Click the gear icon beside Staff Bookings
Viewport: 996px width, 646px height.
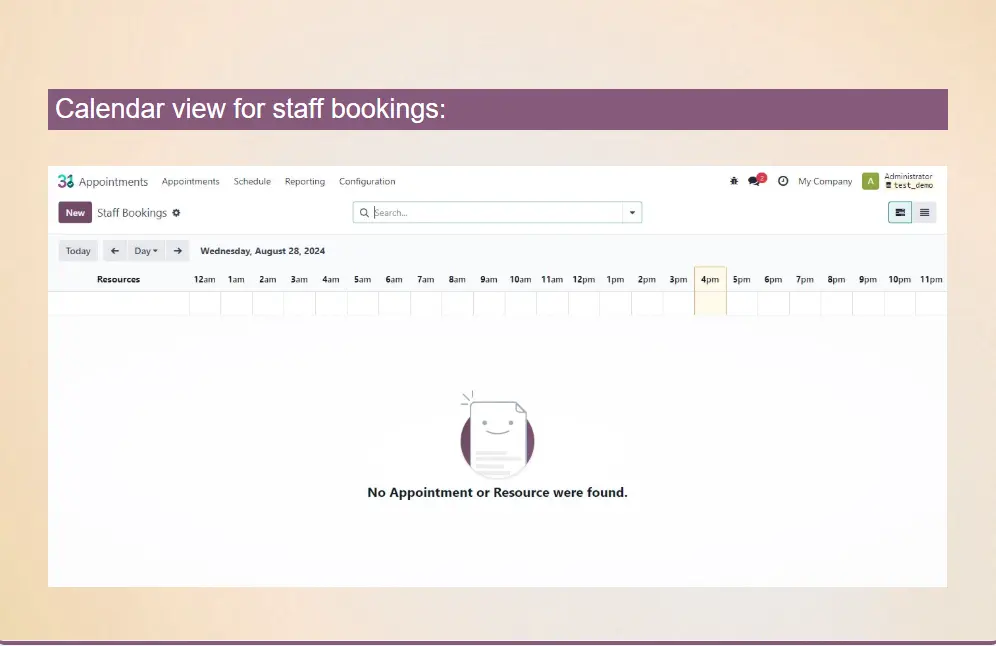pos(177,213)
